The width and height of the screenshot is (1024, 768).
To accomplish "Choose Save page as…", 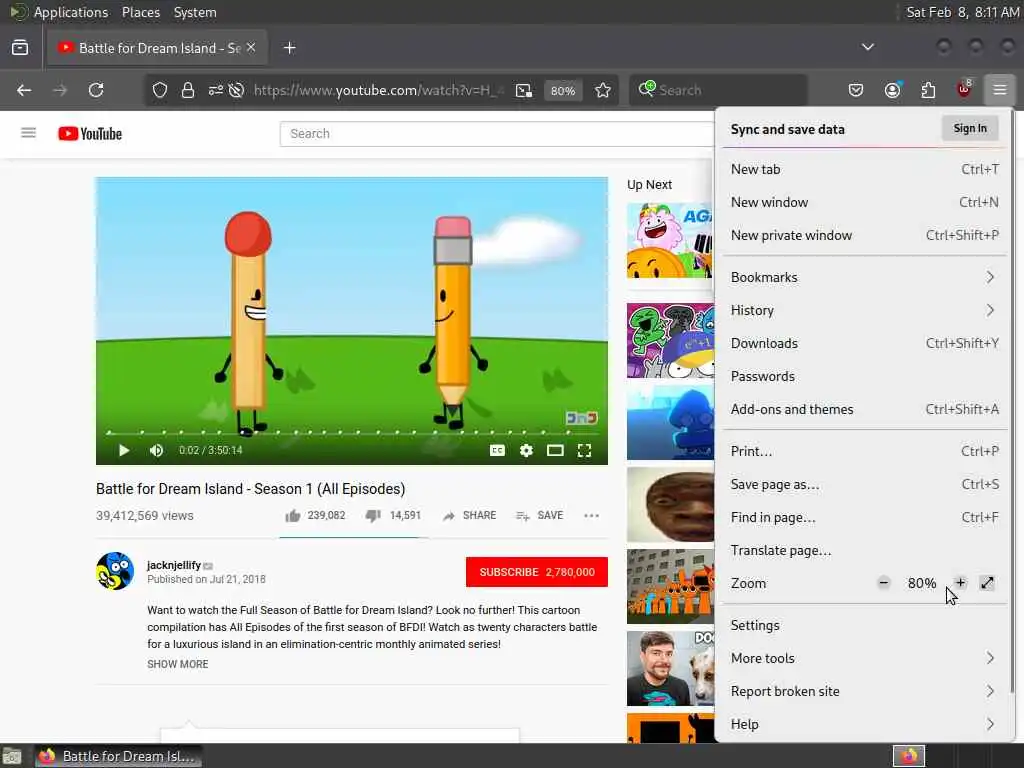I will [865, 485].
